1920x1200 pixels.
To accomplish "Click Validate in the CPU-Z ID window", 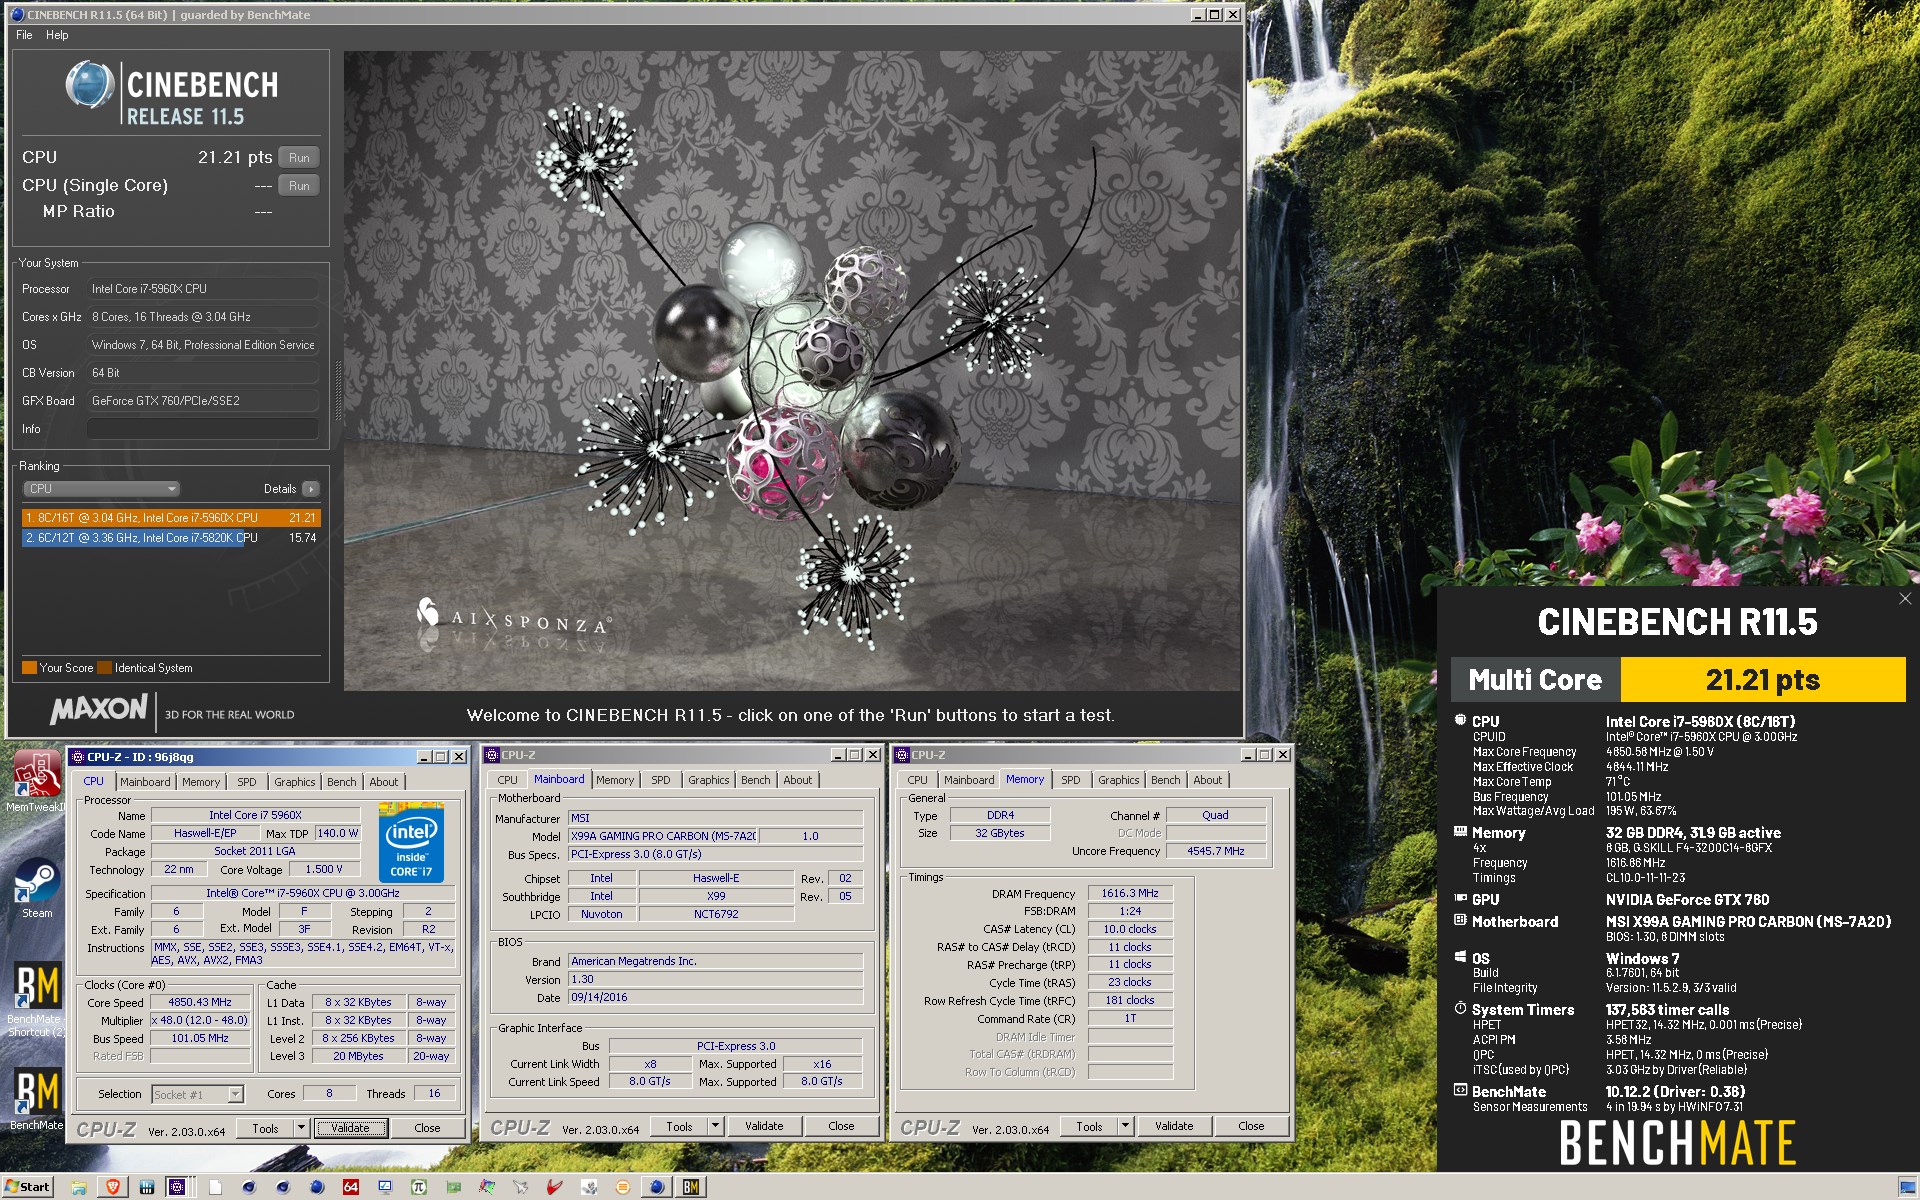I will [x=350, y=1128].
